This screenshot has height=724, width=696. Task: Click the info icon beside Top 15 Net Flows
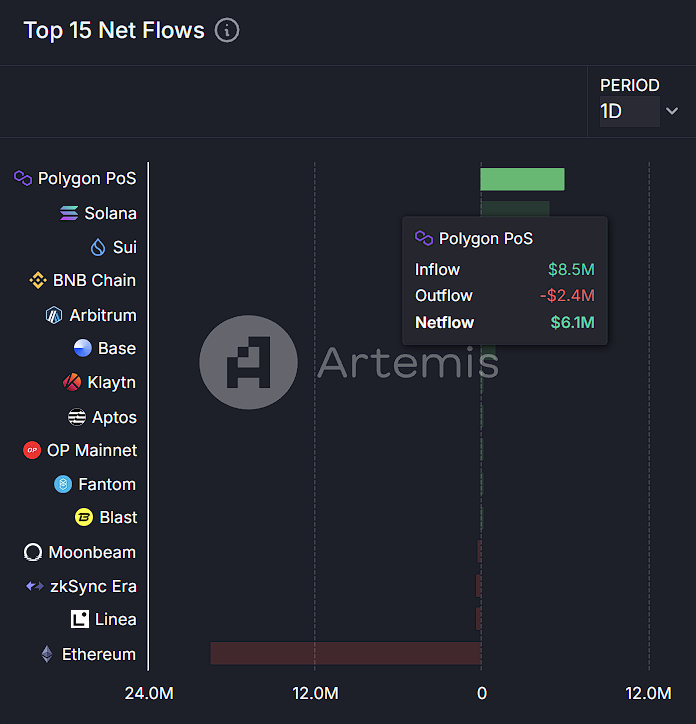227,30
